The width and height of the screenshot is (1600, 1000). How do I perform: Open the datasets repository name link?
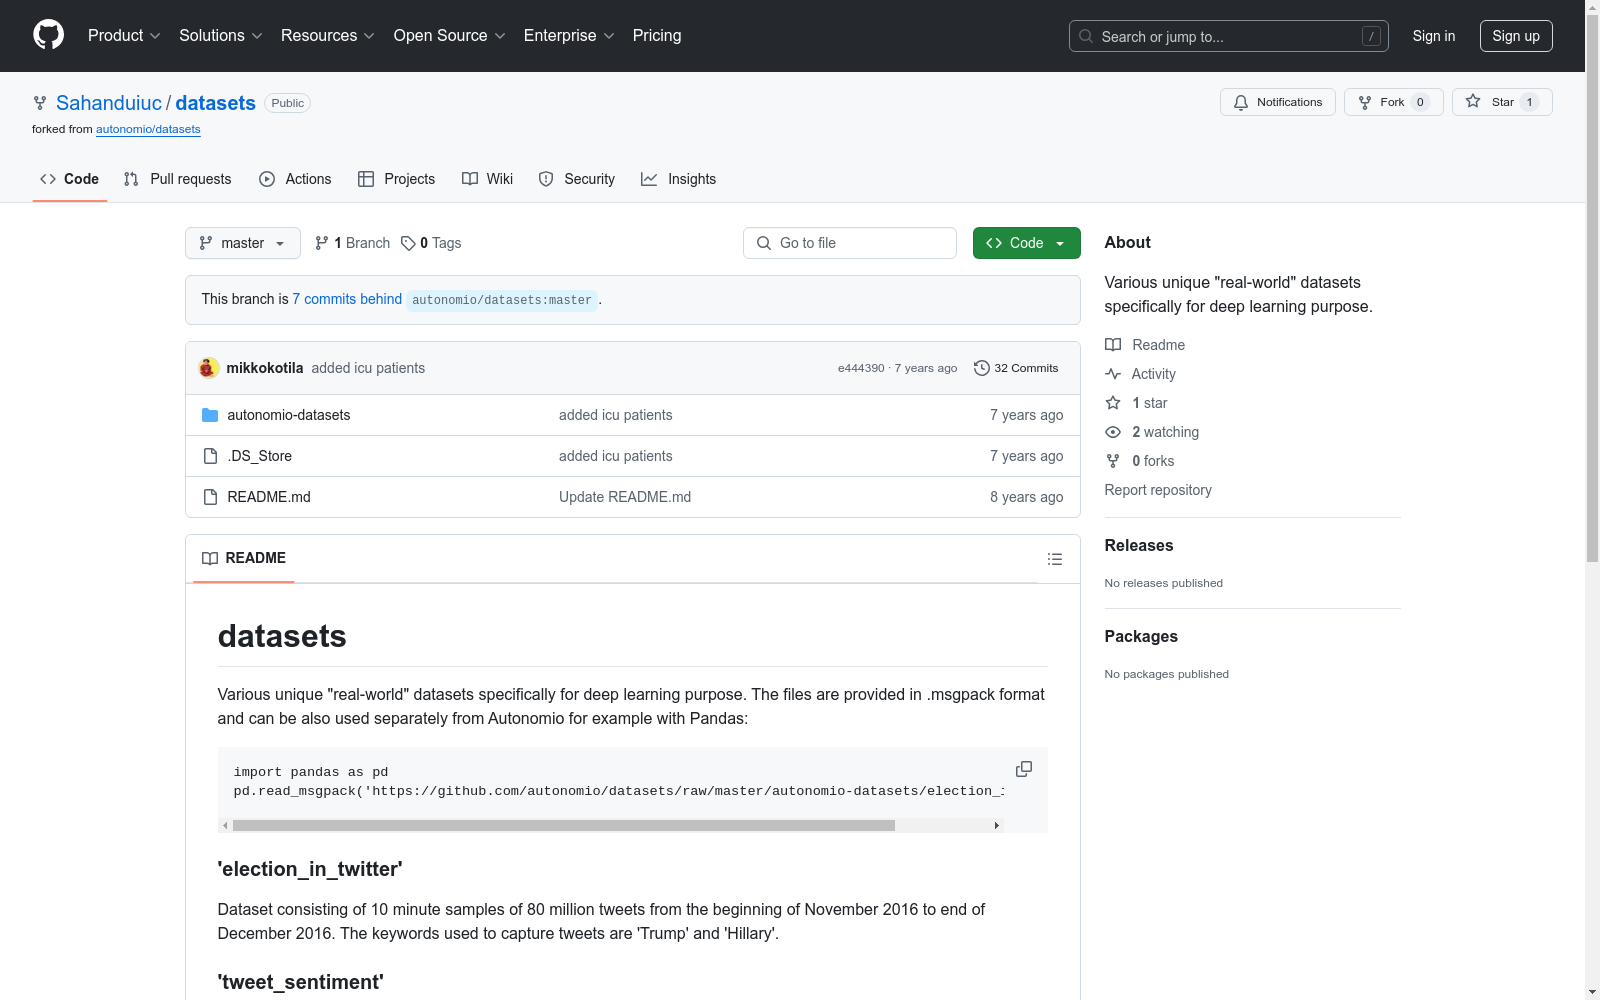coord(216,103)
